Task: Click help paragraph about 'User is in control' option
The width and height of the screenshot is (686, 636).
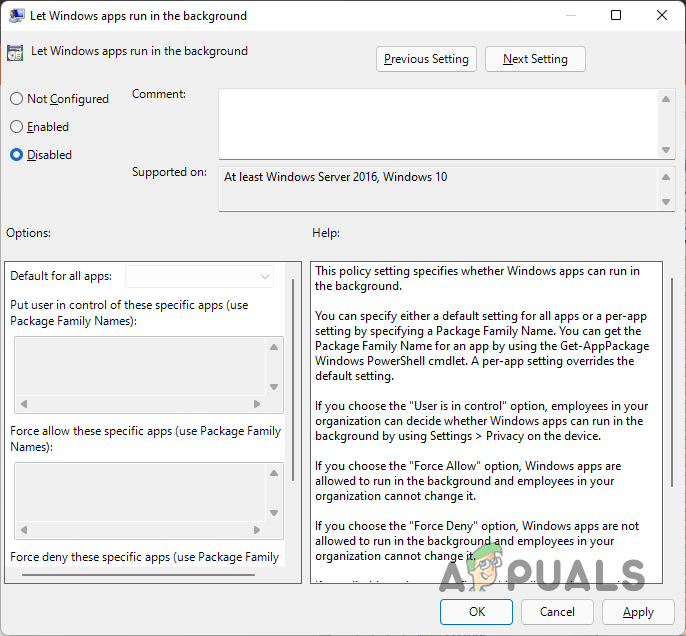Action: (x=481, y=421)
